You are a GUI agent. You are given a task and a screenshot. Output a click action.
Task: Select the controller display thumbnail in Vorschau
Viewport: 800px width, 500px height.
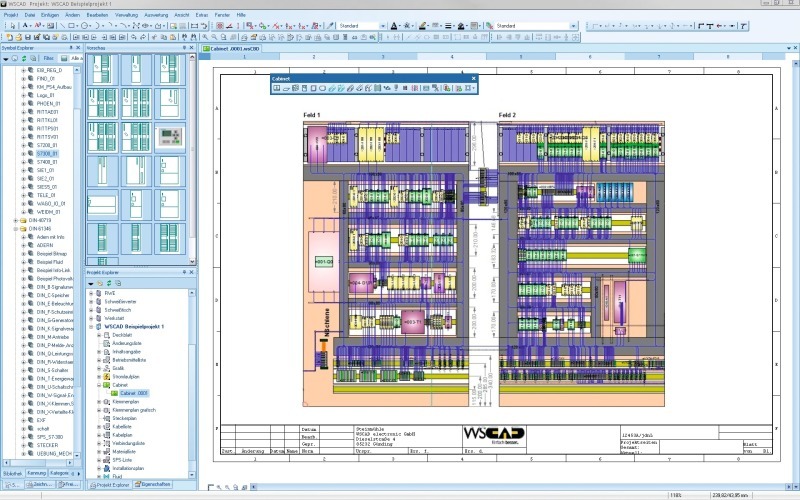click(169, 137)
